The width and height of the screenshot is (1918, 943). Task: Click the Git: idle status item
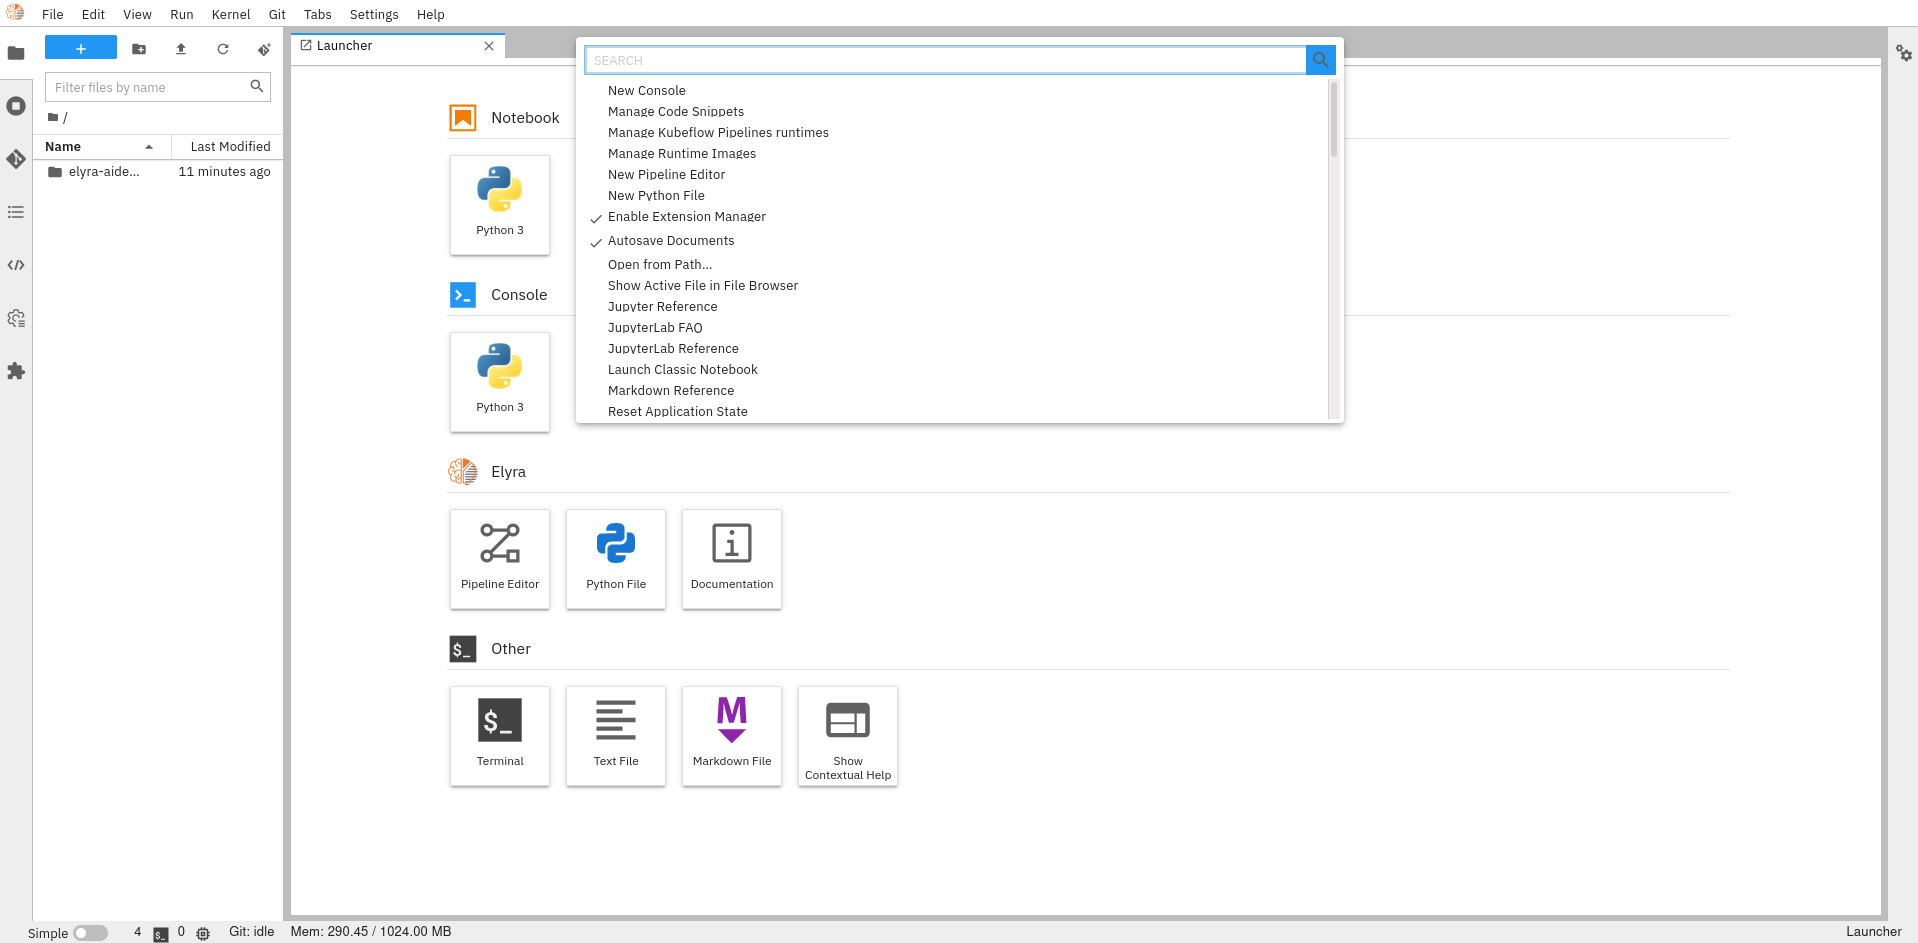click(251, 932)
